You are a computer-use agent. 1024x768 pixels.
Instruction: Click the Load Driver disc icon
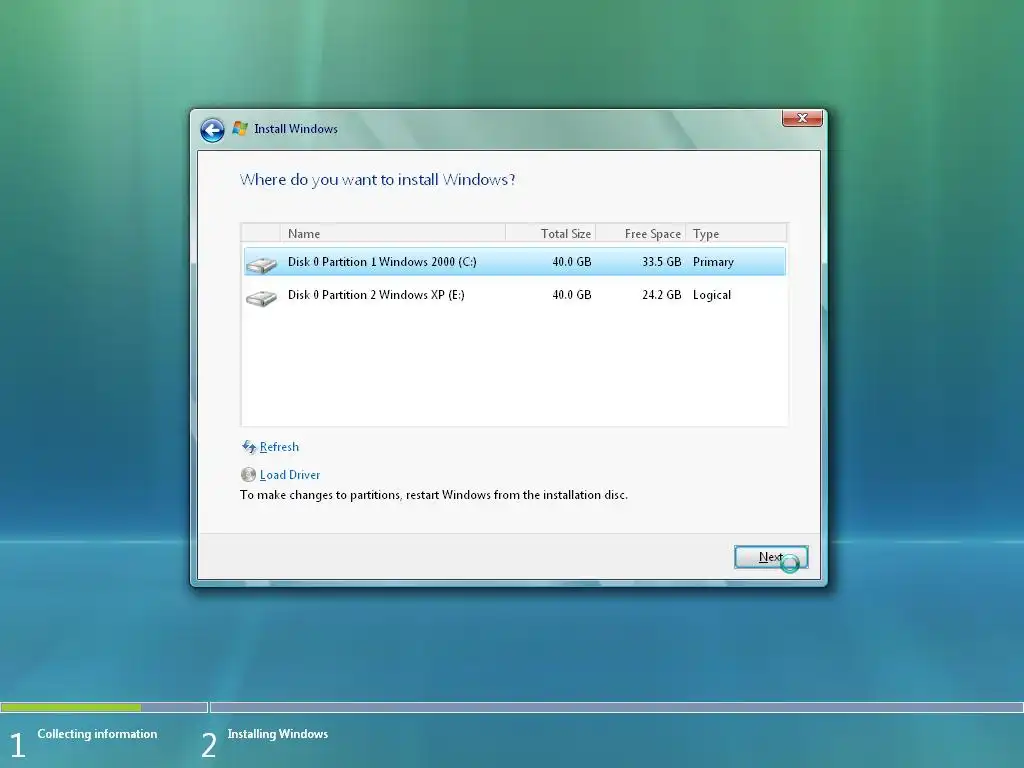point(248,475)
